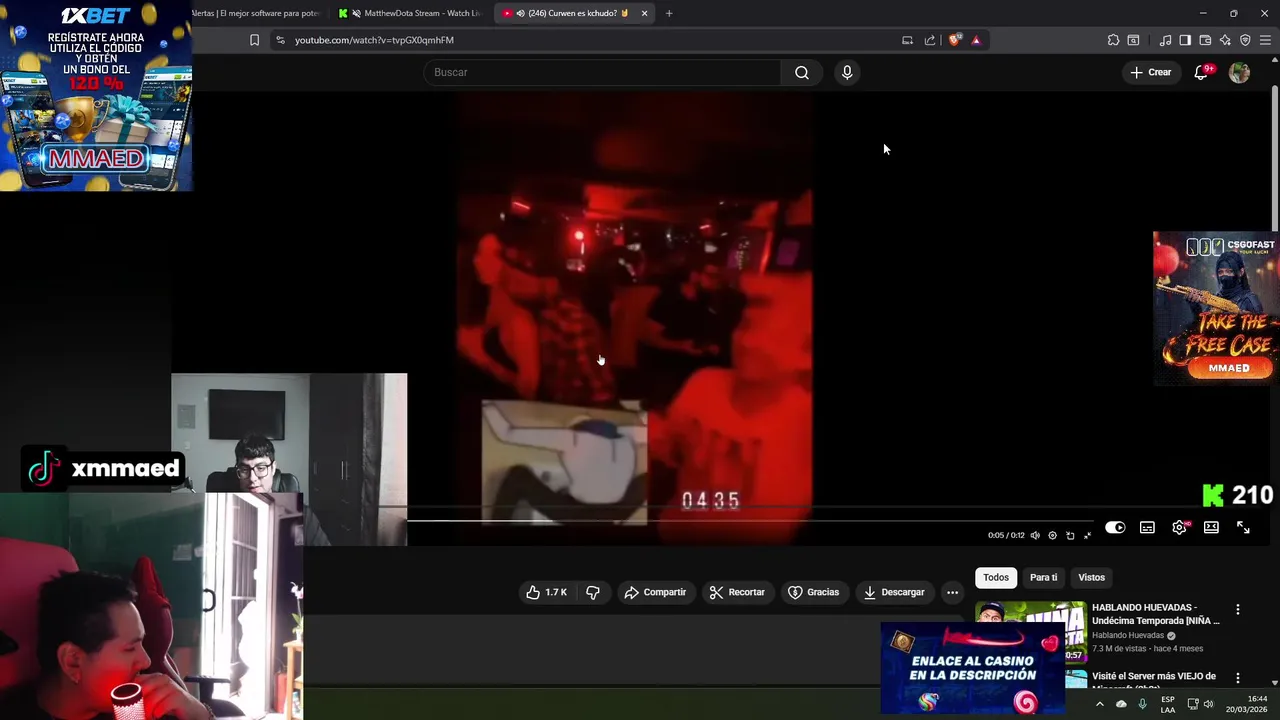The image size is (1280, 720).
Task: Open the Brave Wallet icon
Action: pyautogui.click(x=1205, y=40)
